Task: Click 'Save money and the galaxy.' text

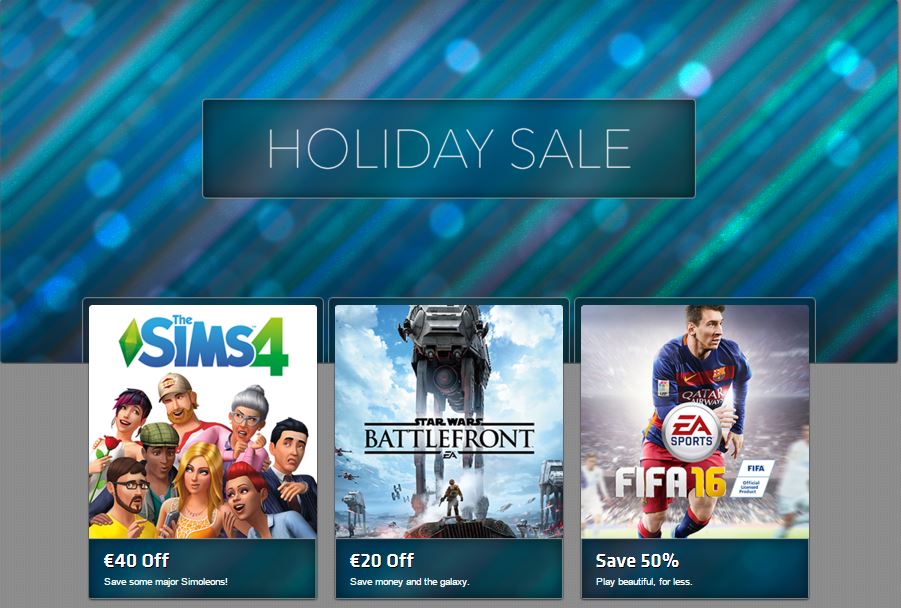Action: 409,582
